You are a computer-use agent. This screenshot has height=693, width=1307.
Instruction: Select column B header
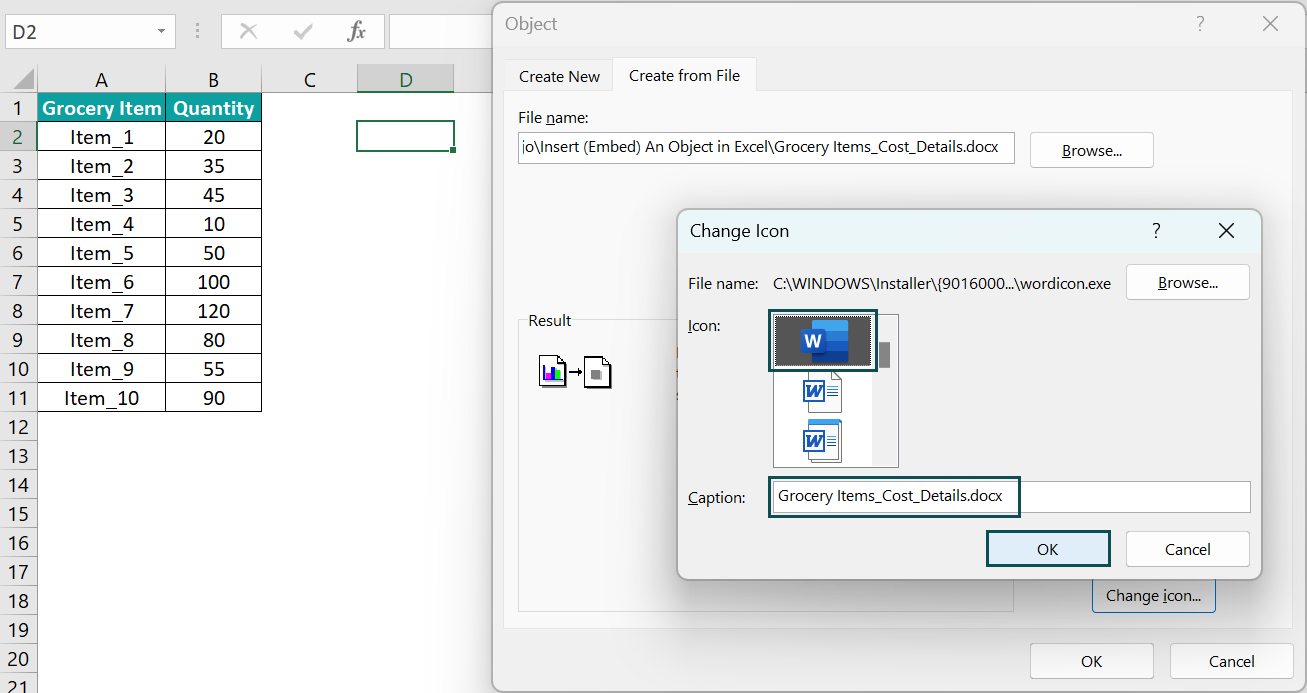tap(213, 79)
